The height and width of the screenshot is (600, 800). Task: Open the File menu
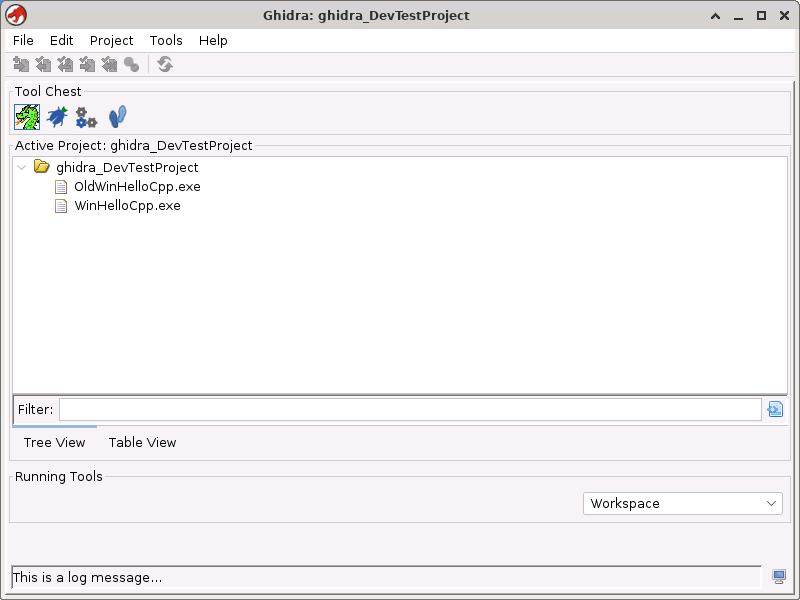click(23, 41)
